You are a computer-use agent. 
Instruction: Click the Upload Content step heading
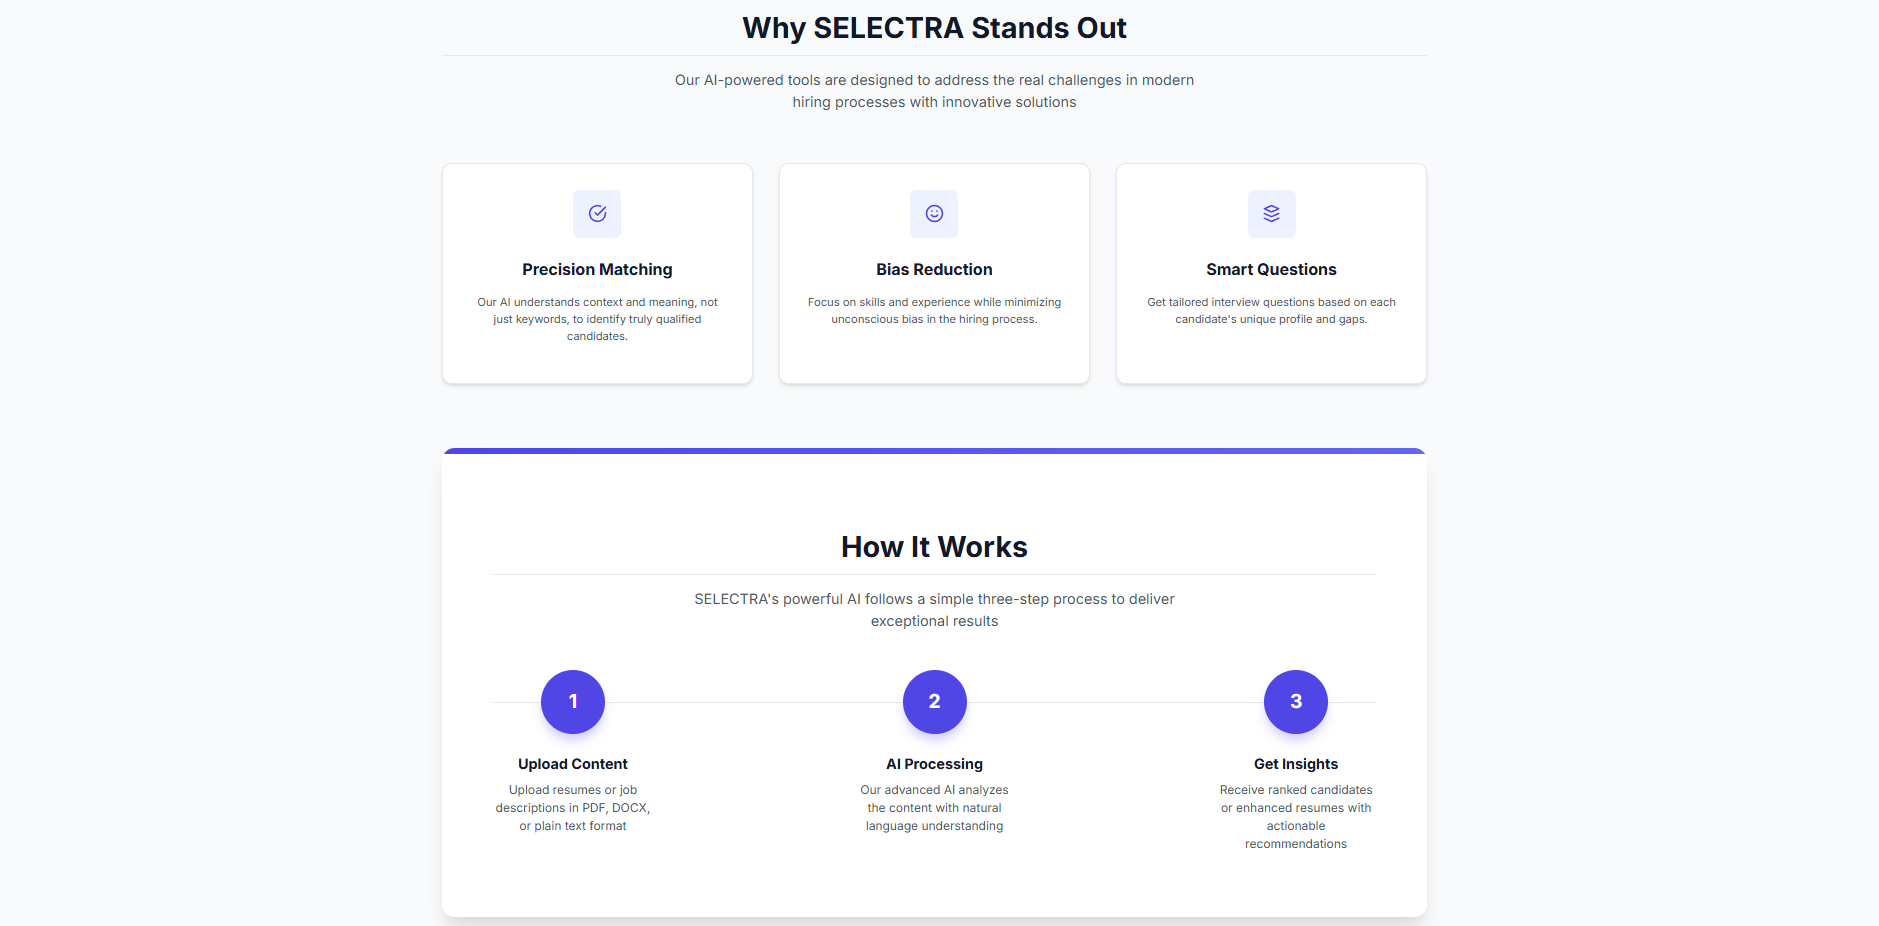573,764
